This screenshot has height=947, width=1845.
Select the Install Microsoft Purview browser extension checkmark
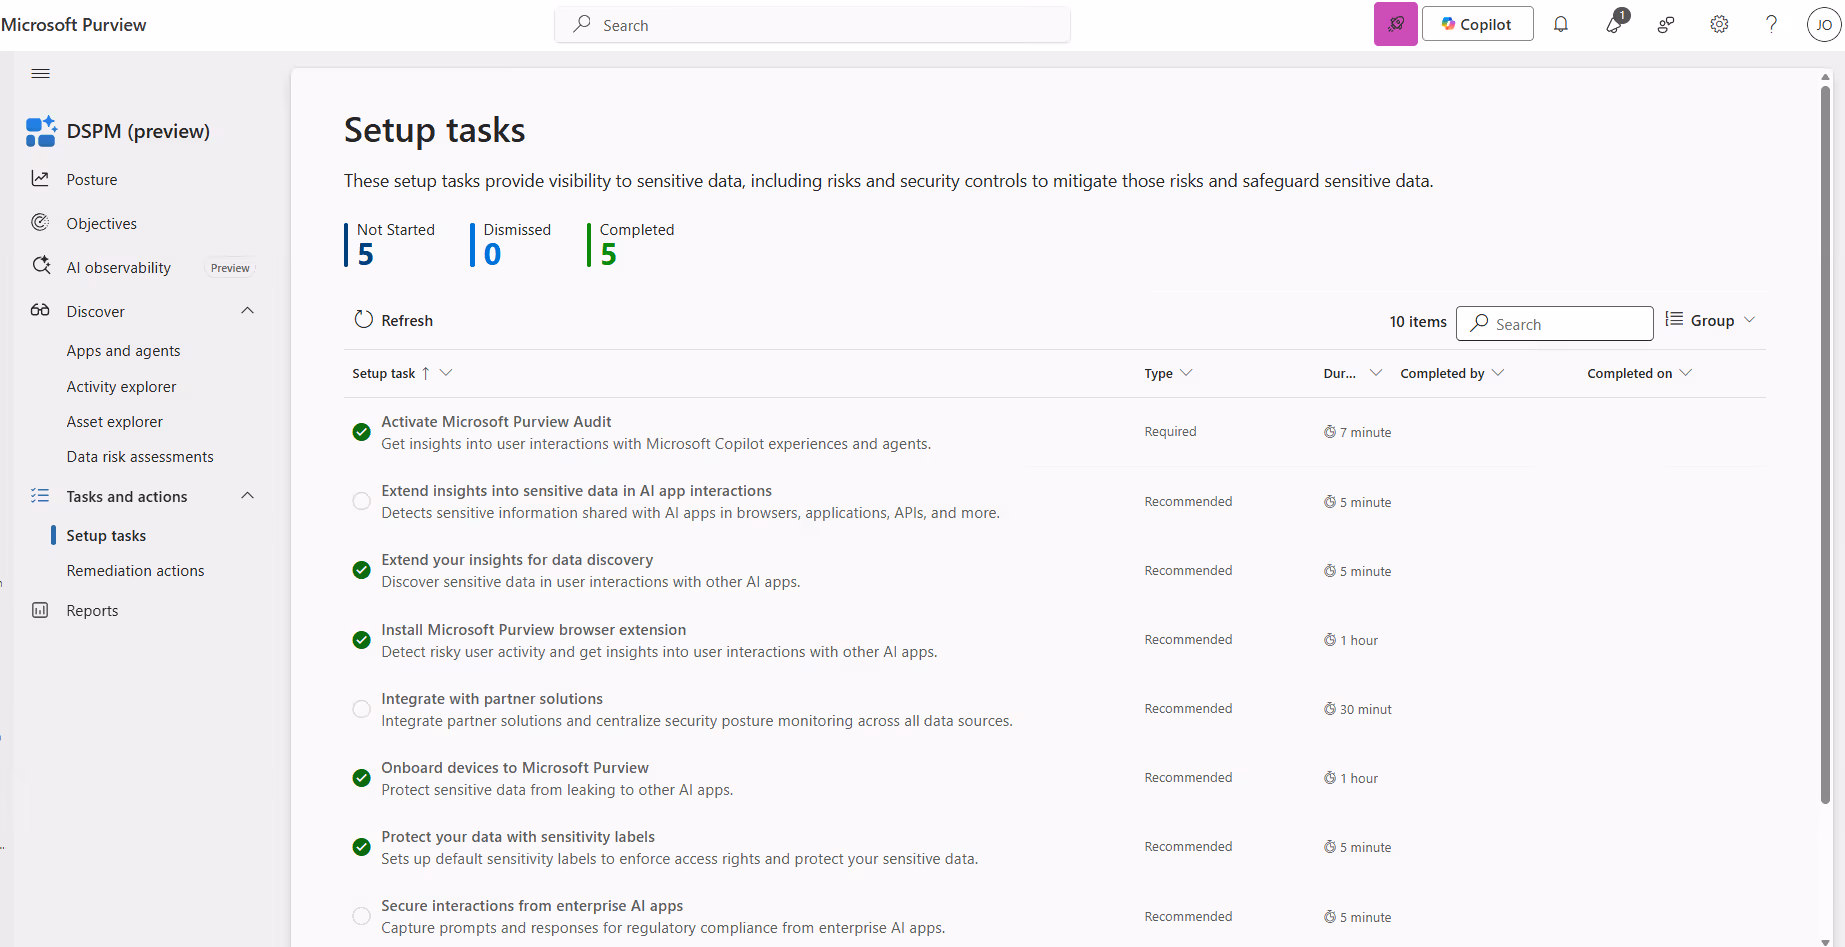pos(362,640)
